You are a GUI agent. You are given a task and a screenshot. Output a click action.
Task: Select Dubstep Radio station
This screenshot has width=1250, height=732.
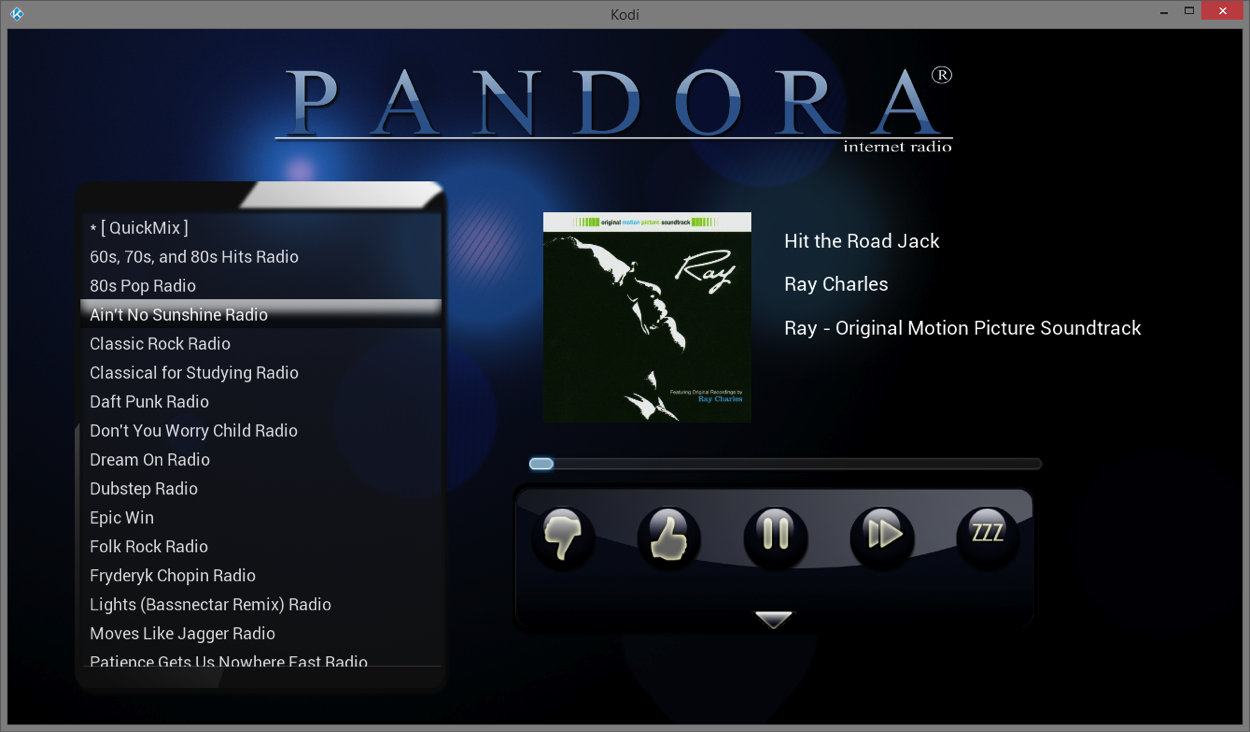tap(260, 488)
